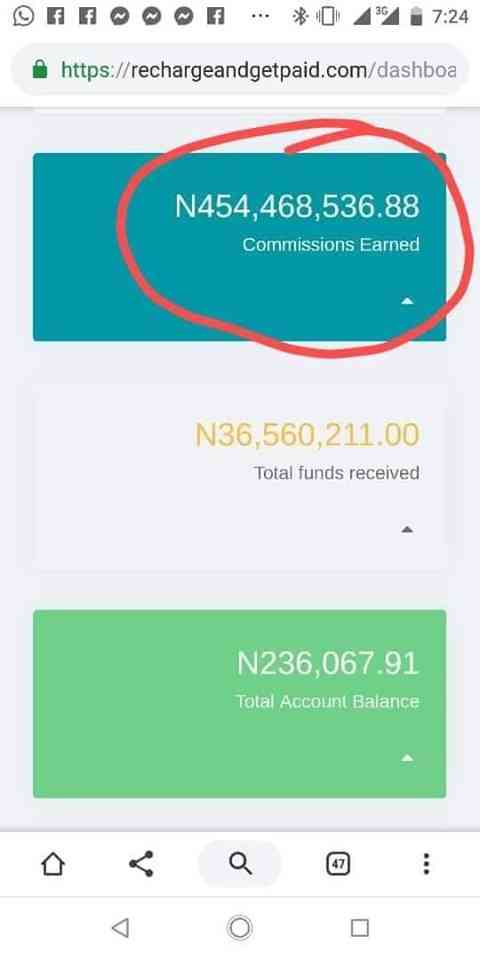Collapse the Commissions Earned card arrow
Image resolution: width=480 pixels, height=960 pixels.
coord(407,301)
